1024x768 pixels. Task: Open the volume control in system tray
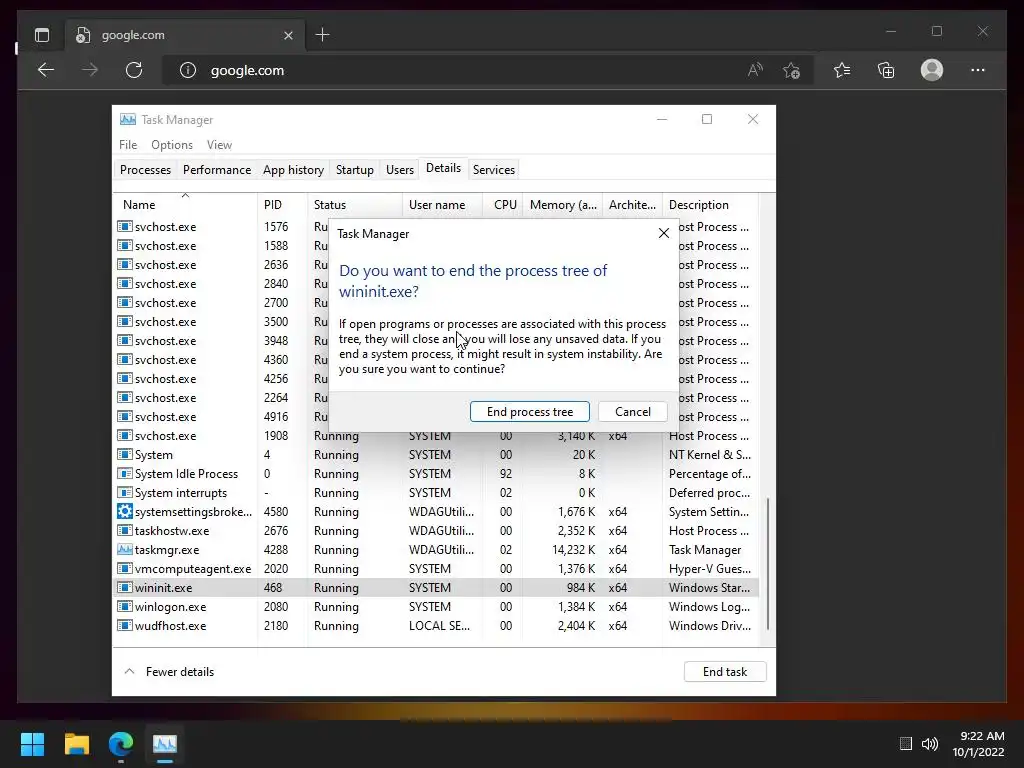pos(930,743)
